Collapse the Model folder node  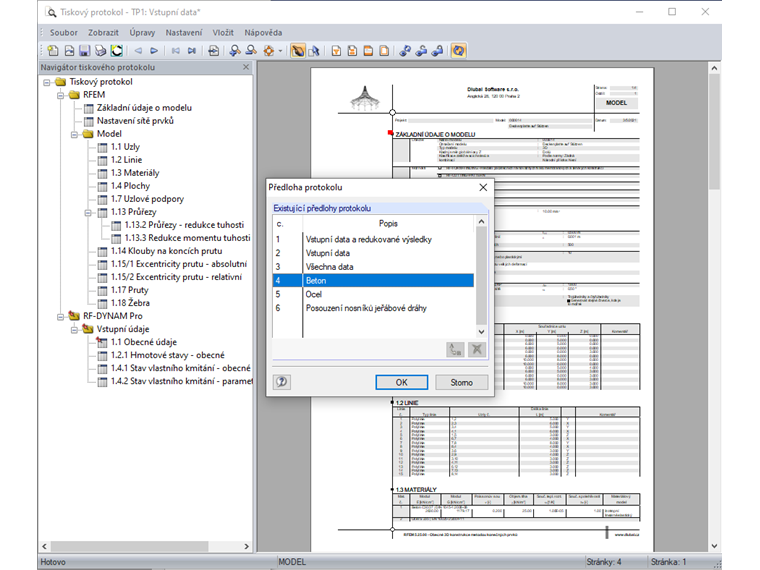pyautogui.click(x=74, y=134)
